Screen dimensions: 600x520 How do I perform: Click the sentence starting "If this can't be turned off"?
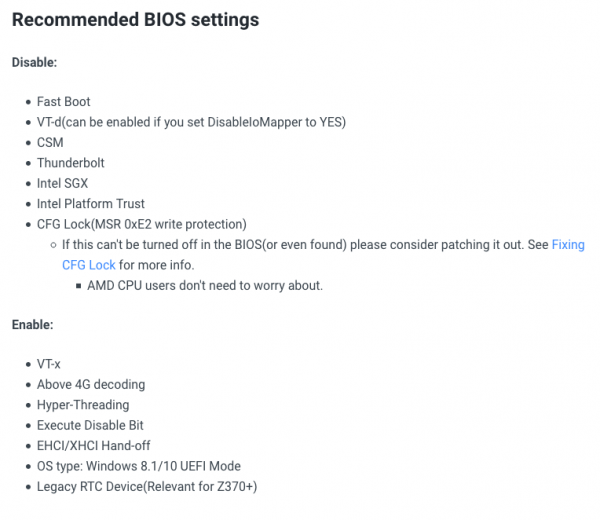(x=300, y=244)
